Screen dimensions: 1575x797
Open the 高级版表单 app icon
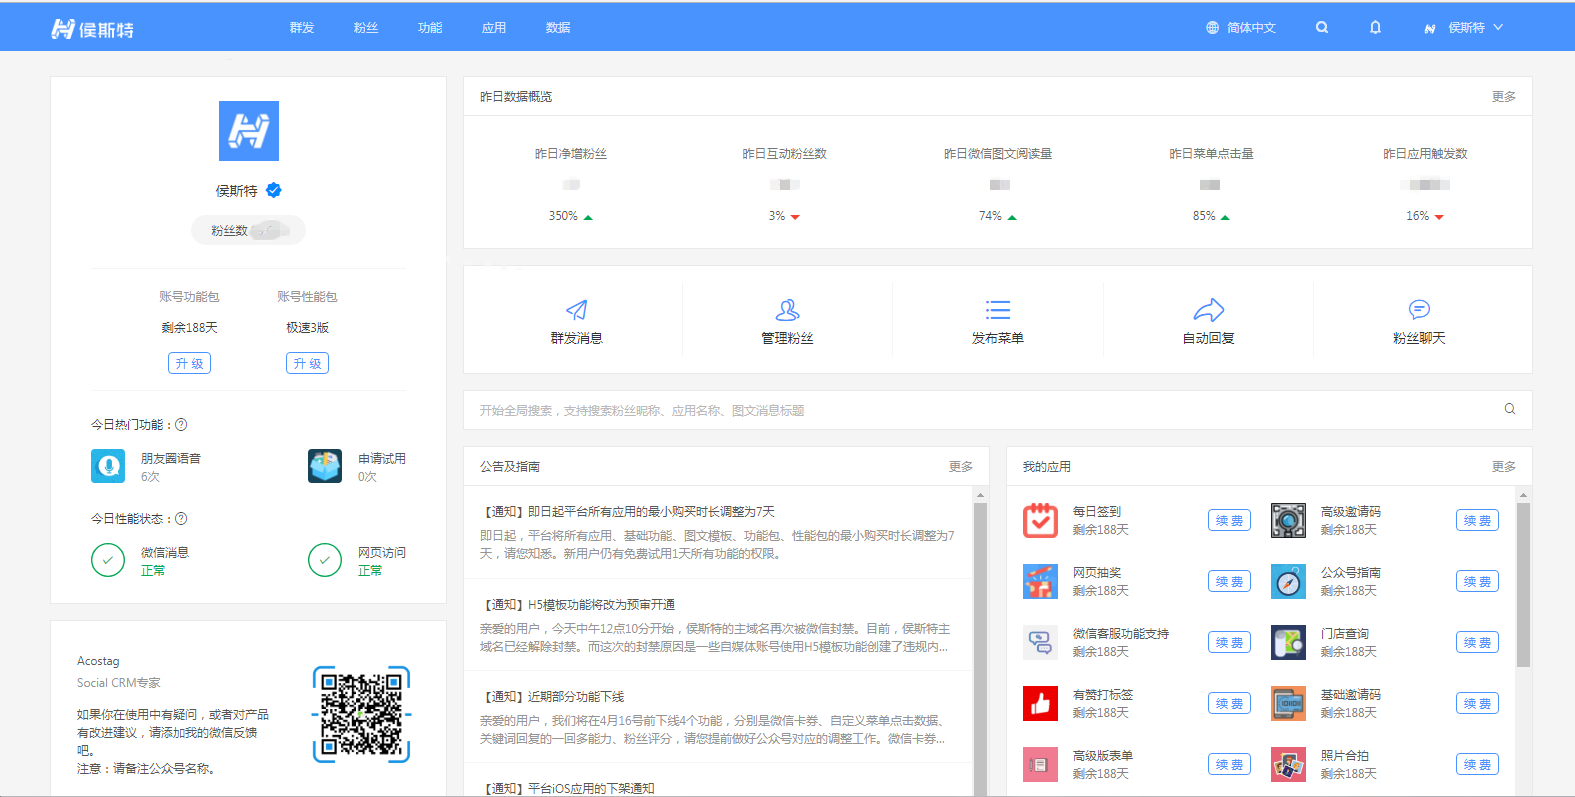pyautogui.click(x=1040, y=765)
